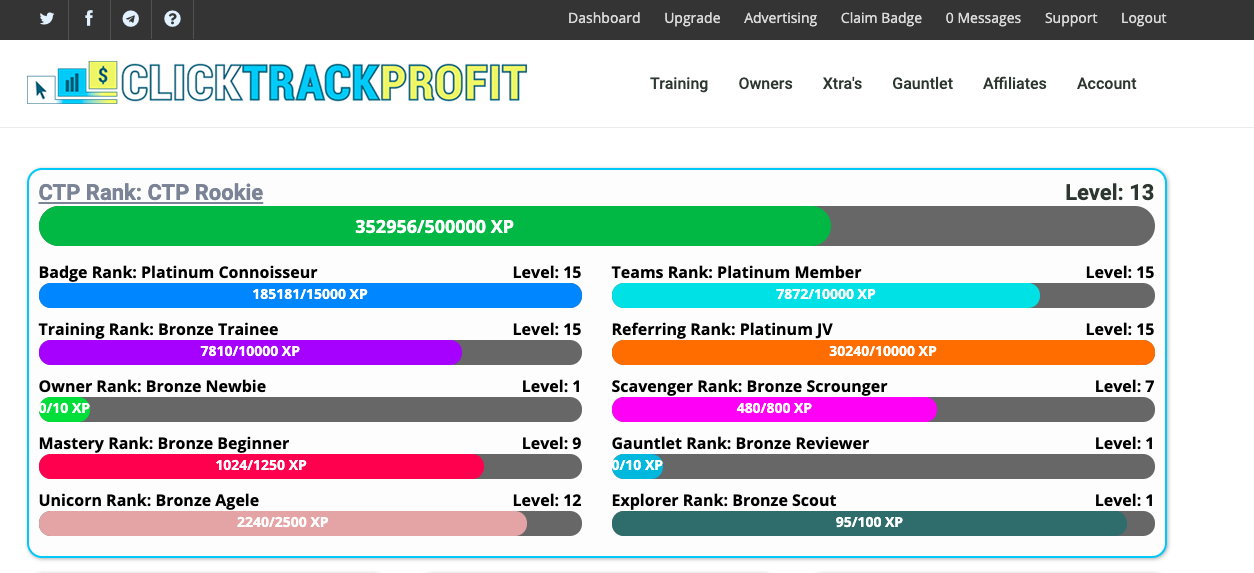Click the Mastery Rank 1024/1250 XP bar
Screen dimensions: 1254x573
[x=310, y=466]
